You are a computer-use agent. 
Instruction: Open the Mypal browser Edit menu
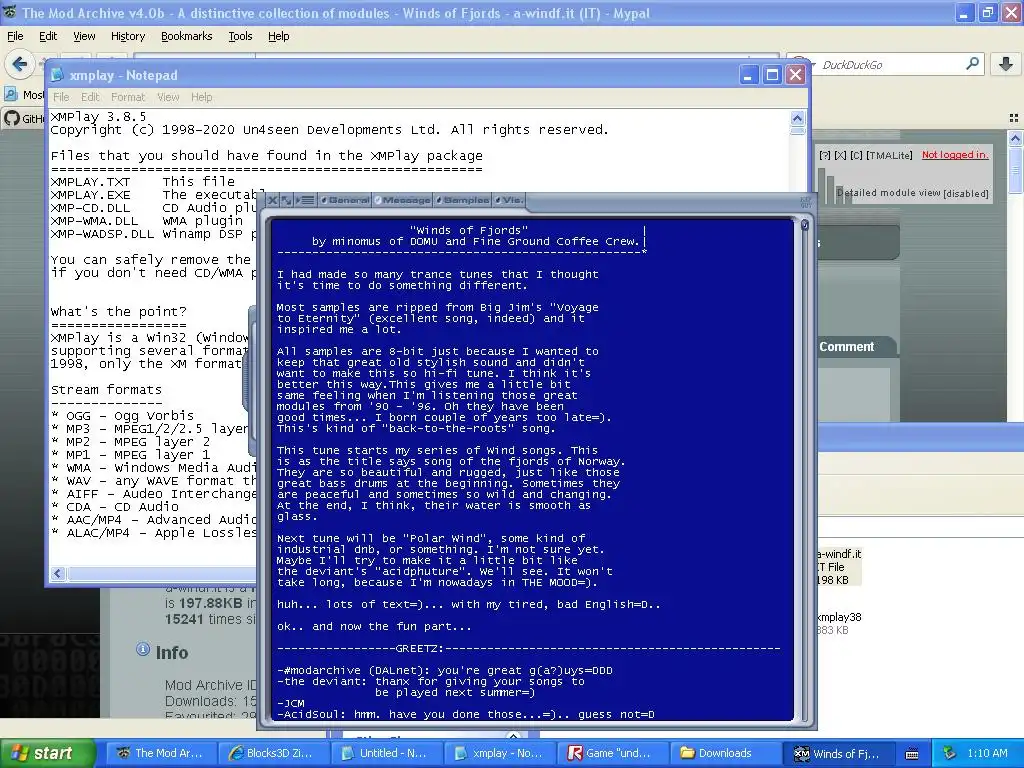pos(48,36)
